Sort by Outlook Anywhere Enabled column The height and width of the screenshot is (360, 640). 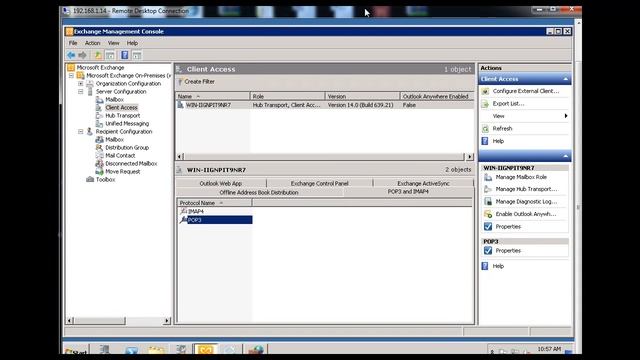(x=437, y=96)
